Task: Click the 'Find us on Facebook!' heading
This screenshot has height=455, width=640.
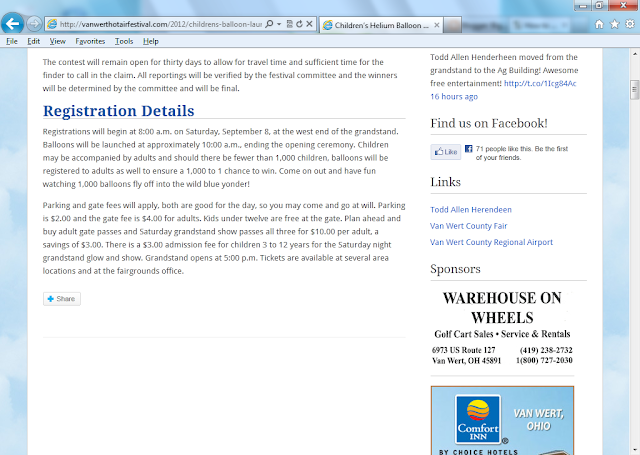Action: (x=489, y=123)
